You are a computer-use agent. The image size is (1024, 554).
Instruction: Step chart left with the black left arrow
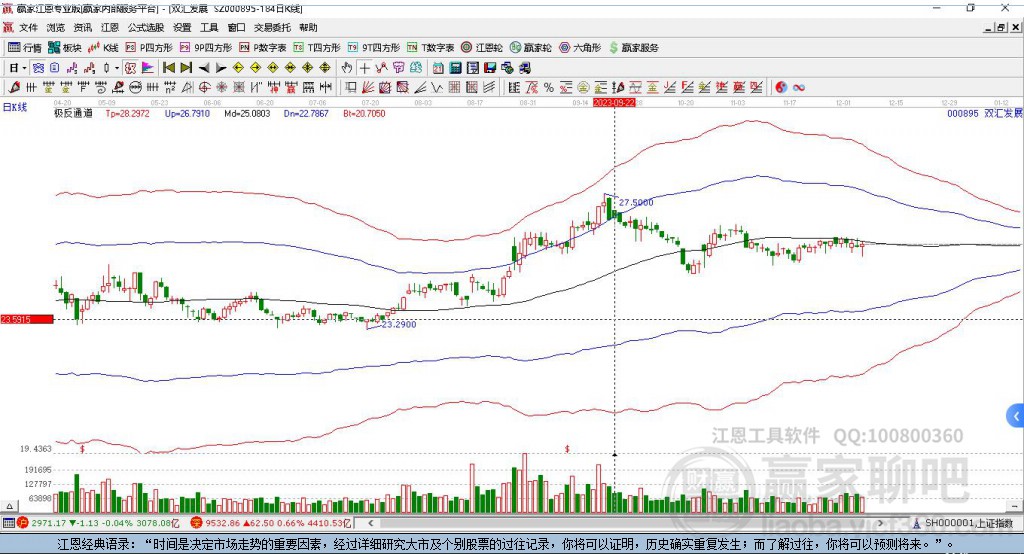click(204, 68)
